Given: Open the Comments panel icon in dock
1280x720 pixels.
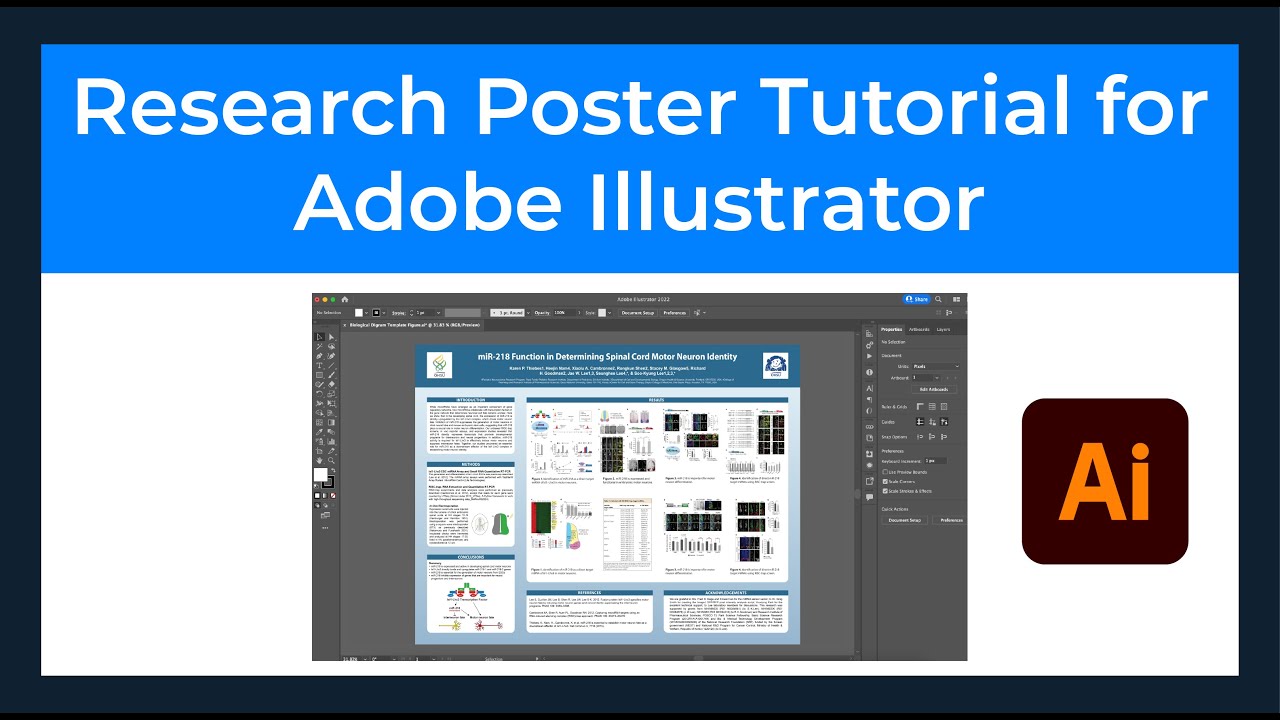Looking at the screenshot, I should (x=870, y=497).
